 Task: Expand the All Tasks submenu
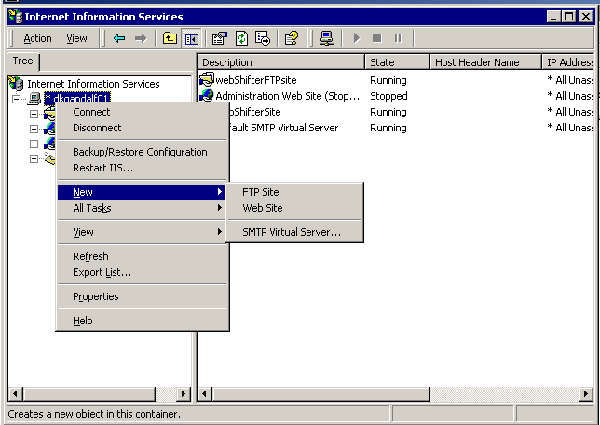point(142,208)
